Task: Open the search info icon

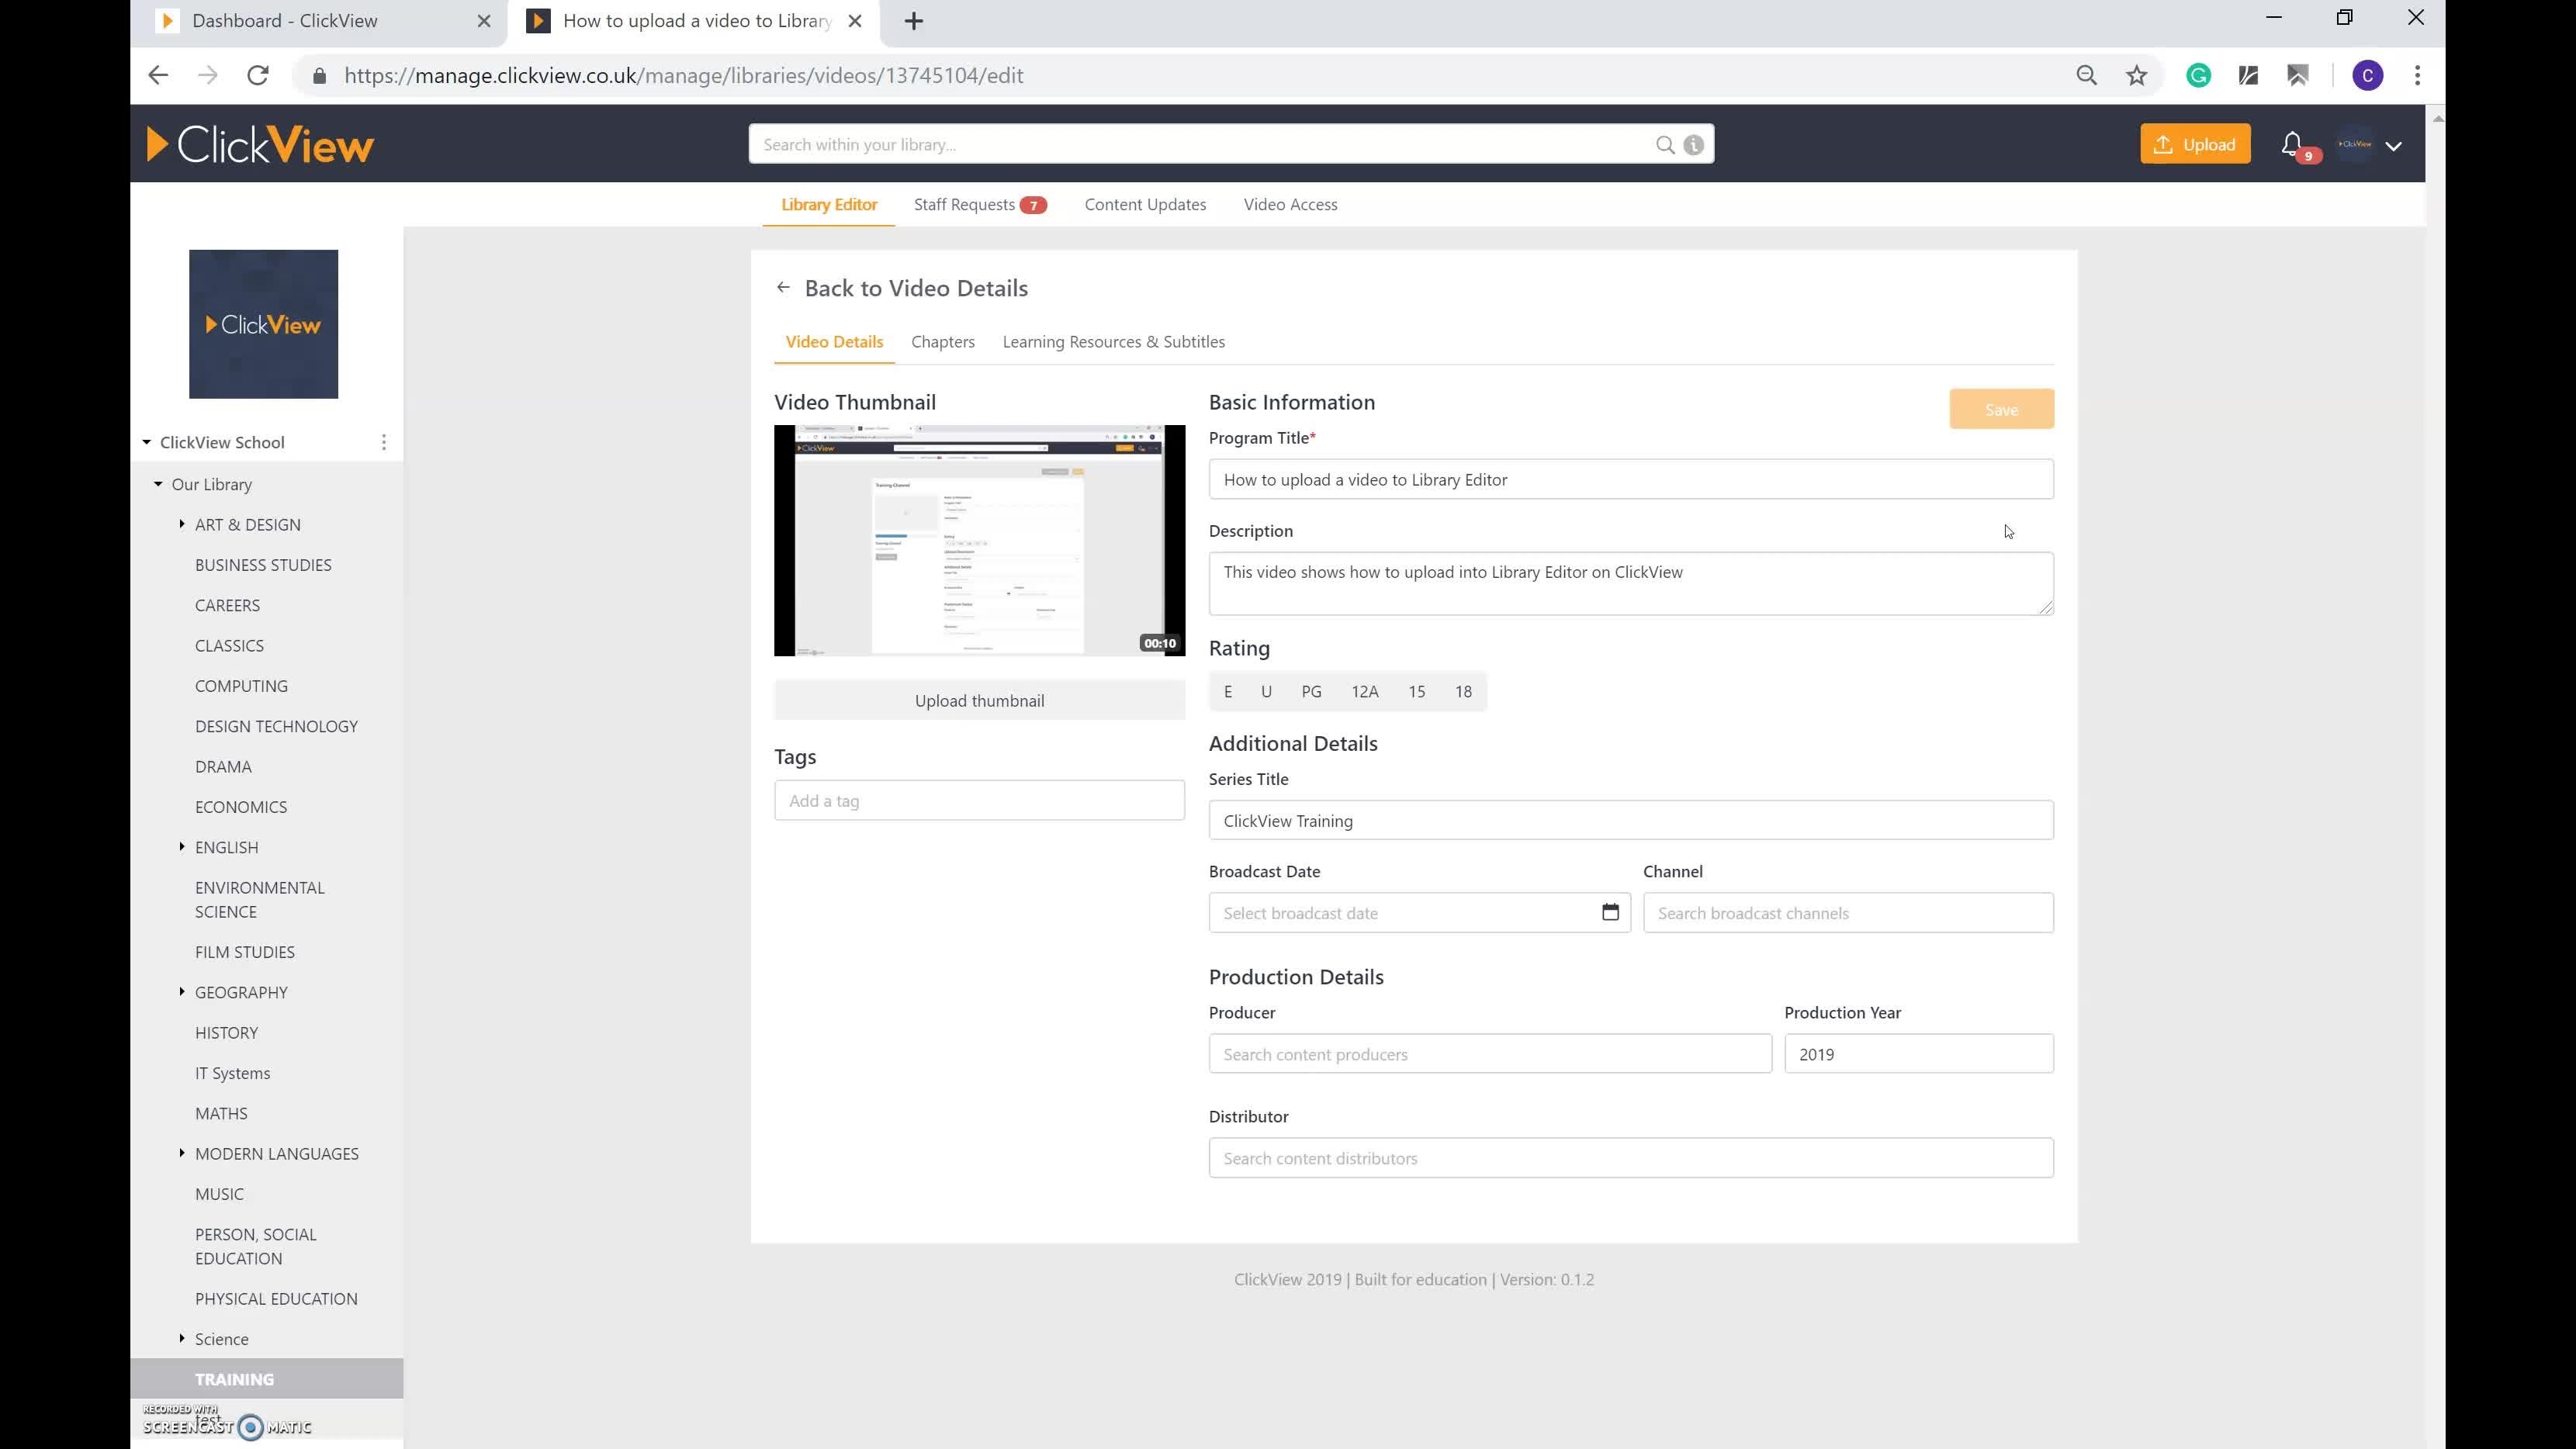Action: (x=1693, y=145)
